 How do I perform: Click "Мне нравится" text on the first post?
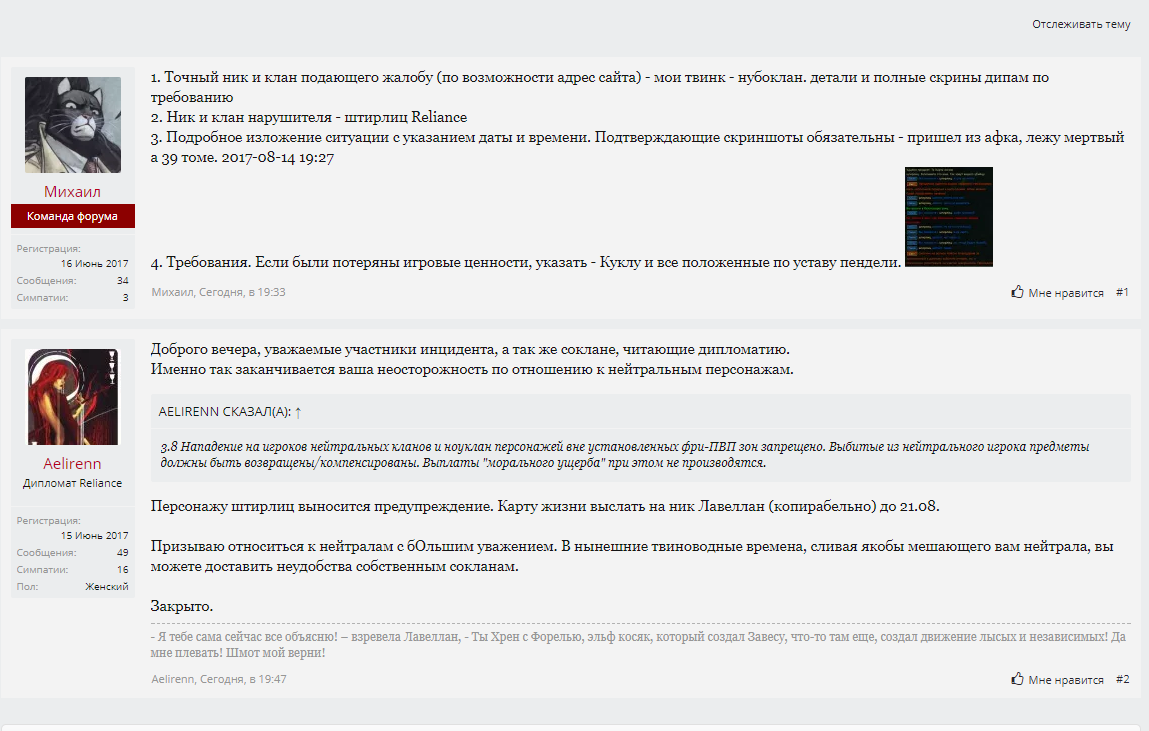coord(1066,293)
